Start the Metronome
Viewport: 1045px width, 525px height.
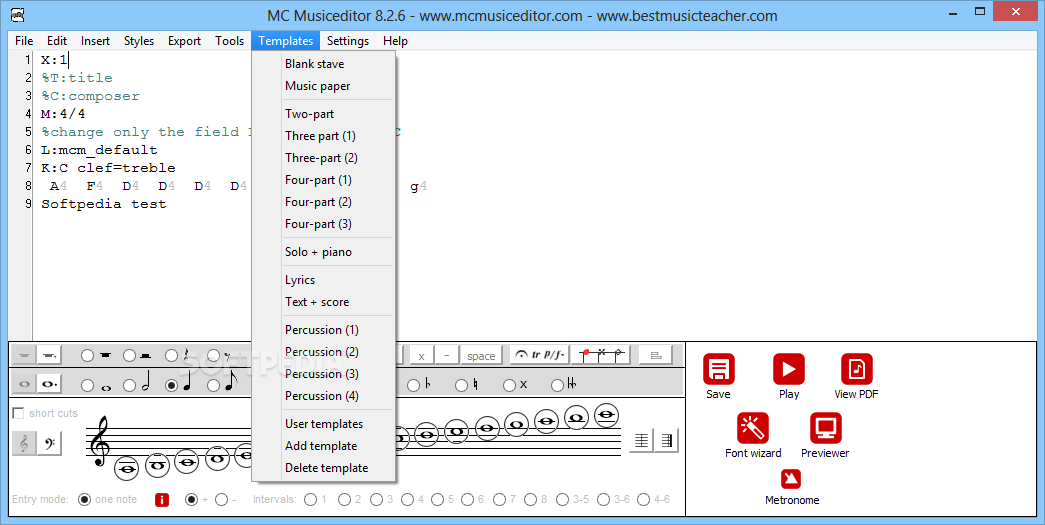(791, 479)
